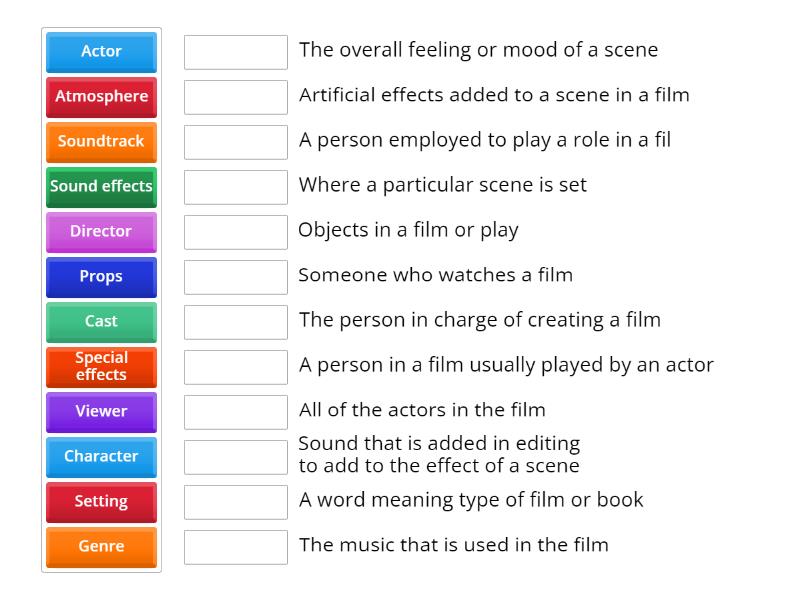Image resolution: width=800 pixels, height=600 pixels.
Task: Select the Actor word tile
Action: point(100,52)
